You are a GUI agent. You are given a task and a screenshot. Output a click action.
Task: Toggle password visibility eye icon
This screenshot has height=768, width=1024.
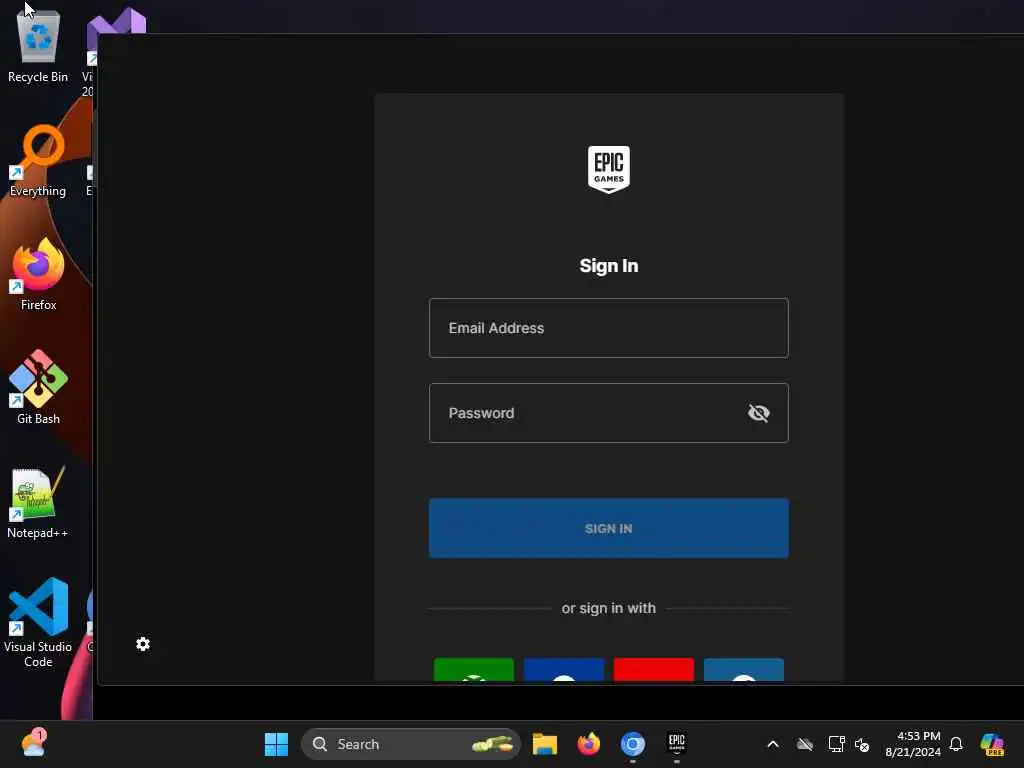coord(758,413)
